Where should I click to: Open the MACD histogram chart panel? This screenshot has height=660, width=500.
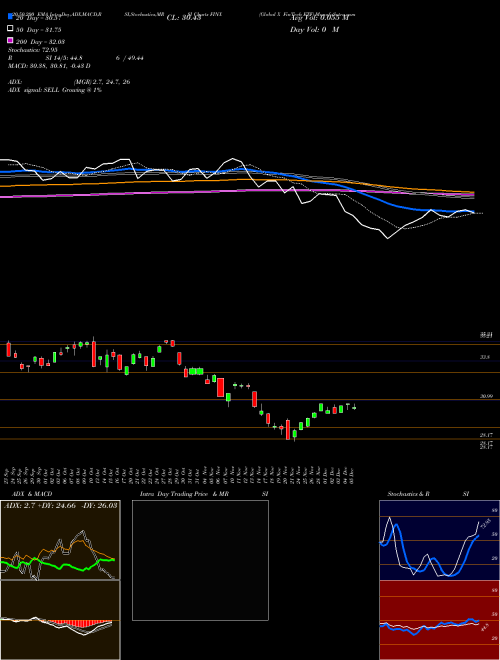tap(60, 620)
